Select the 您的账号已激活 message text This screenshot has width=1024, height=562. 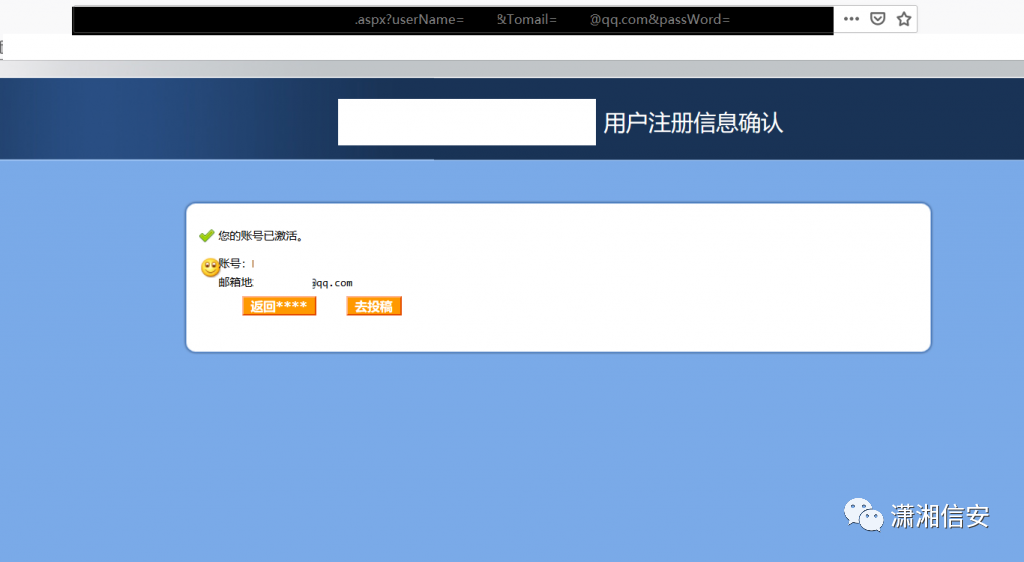tap(261, 236)
